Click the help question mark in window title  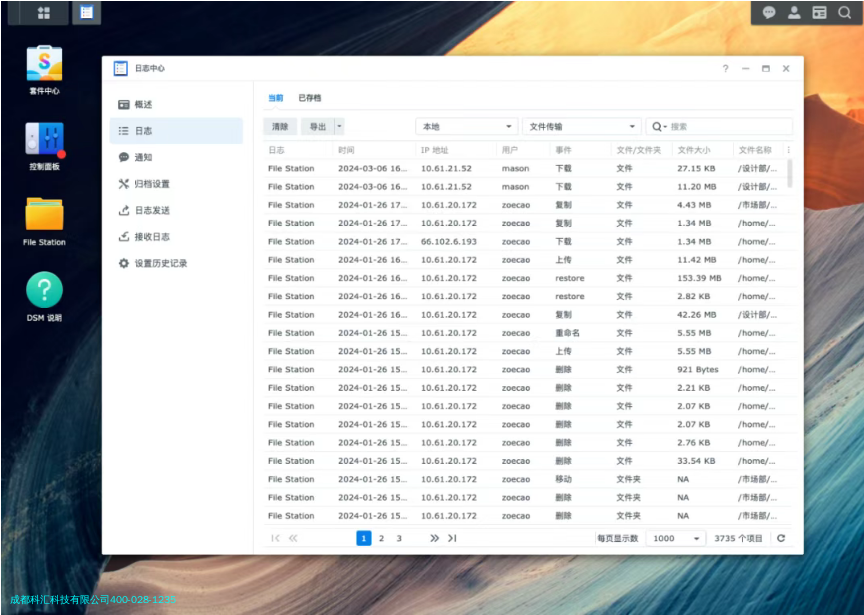pos(726,69)
